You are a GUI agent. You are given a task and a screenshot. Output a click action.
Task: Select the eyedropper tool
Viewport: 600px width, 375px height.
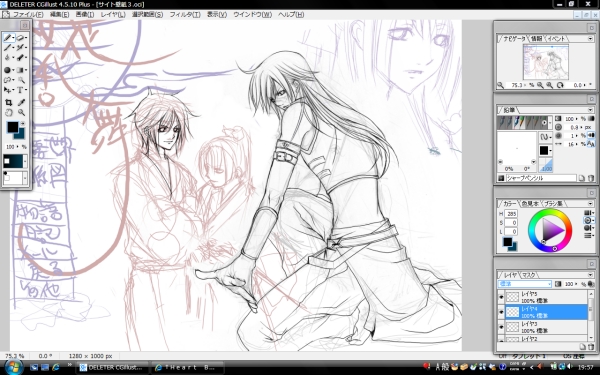pyautogui.click(x=21, y=102)
